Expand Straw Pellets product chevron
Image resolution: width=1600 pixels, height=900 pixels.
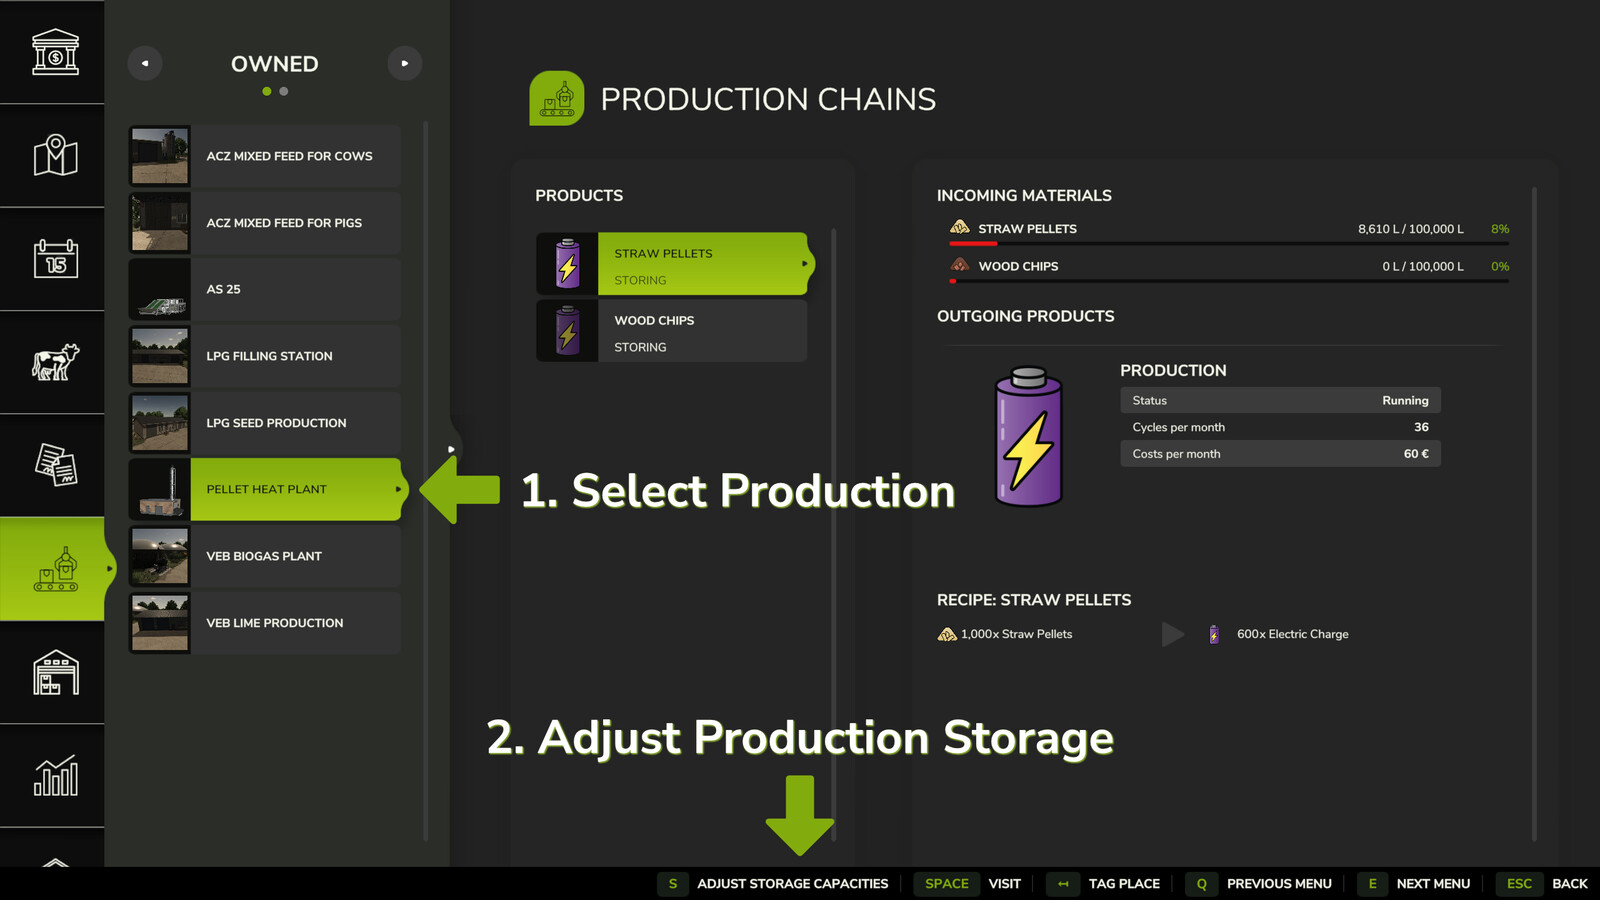click(x=803, y=262)
